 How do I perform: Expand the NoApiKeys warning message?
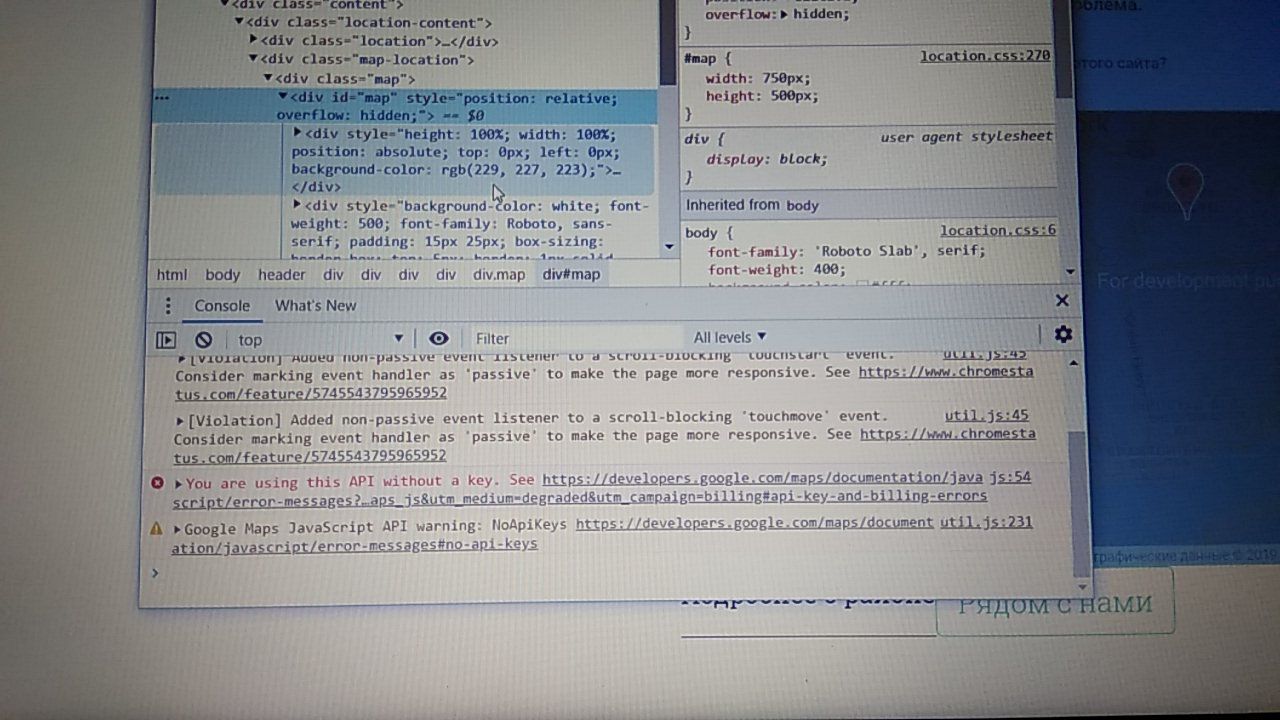(177, 528)
